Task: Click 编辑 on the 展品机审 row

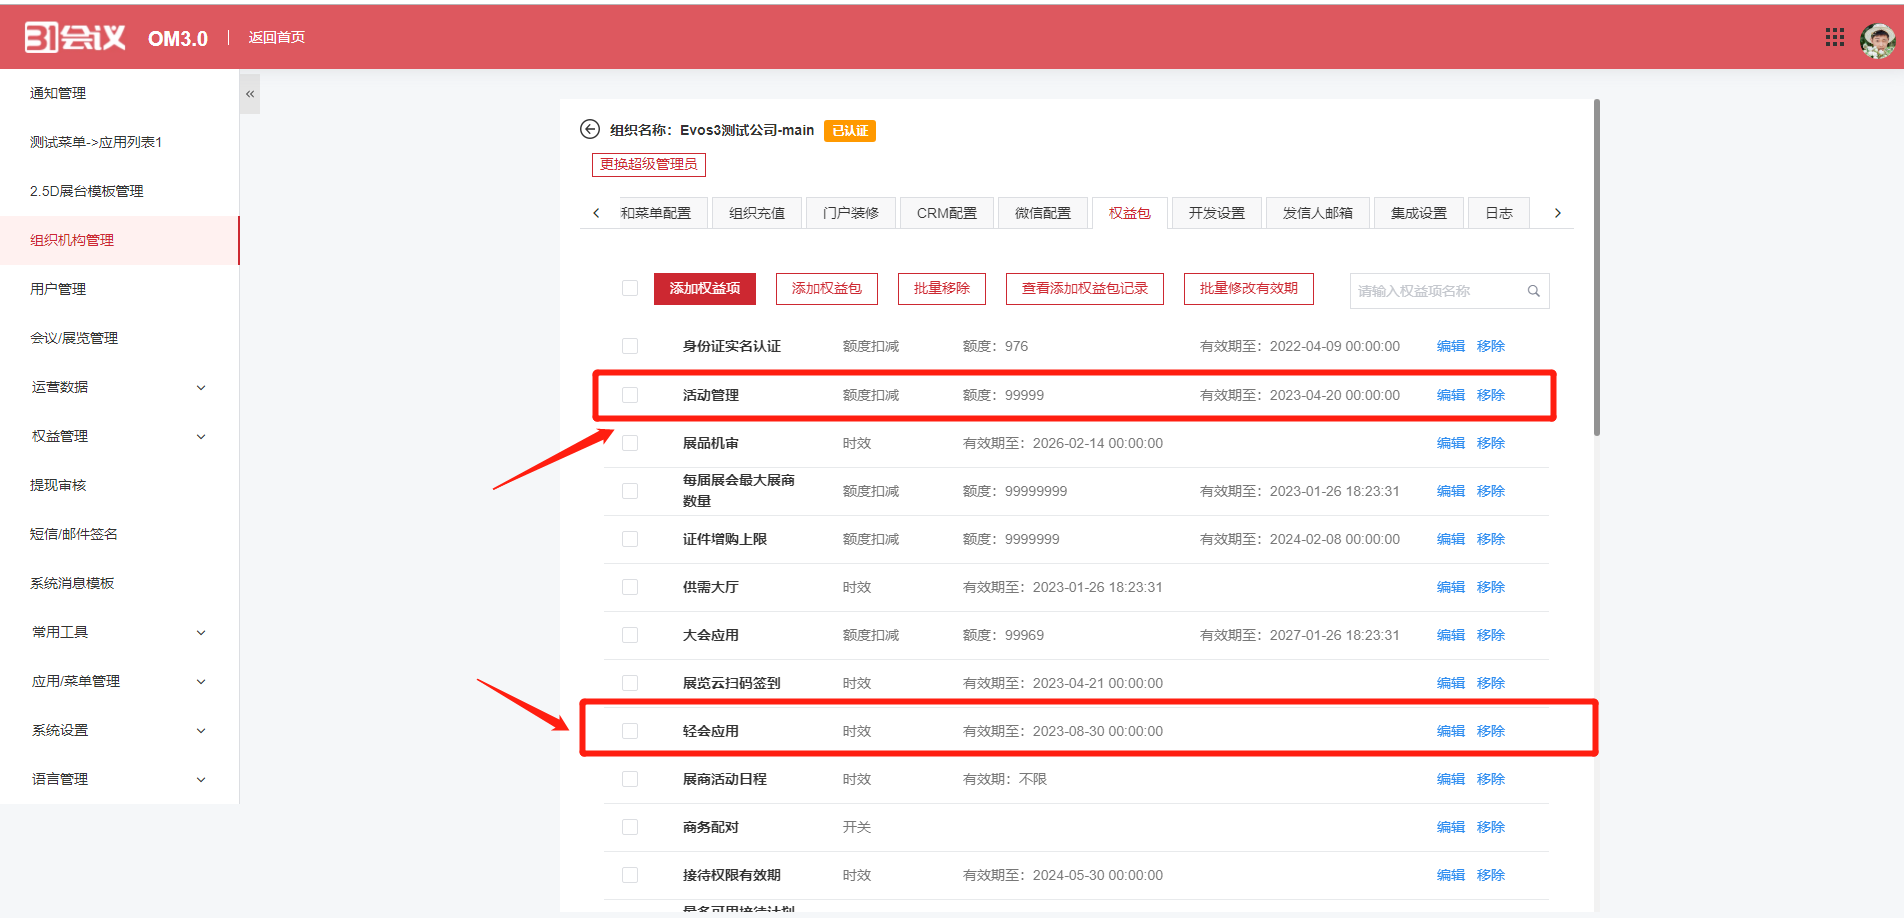Action: coord(1450,442)
